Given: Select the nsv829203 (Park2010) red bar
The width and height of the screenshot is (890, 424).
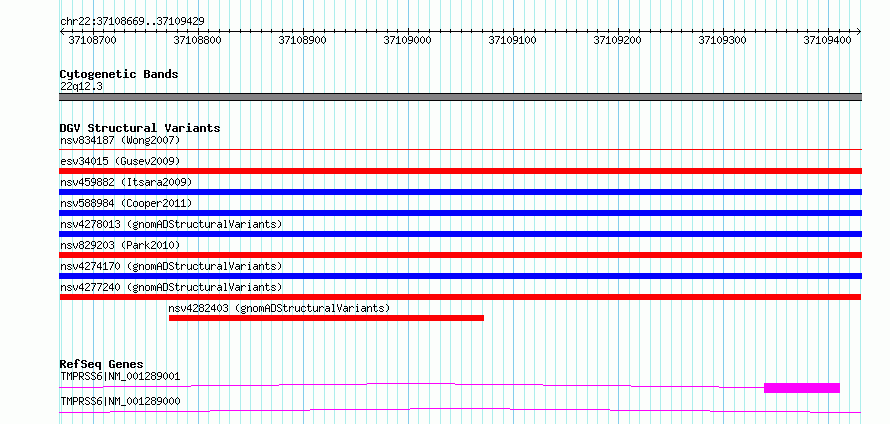Looking at the screenshot, I should [460, 255].
